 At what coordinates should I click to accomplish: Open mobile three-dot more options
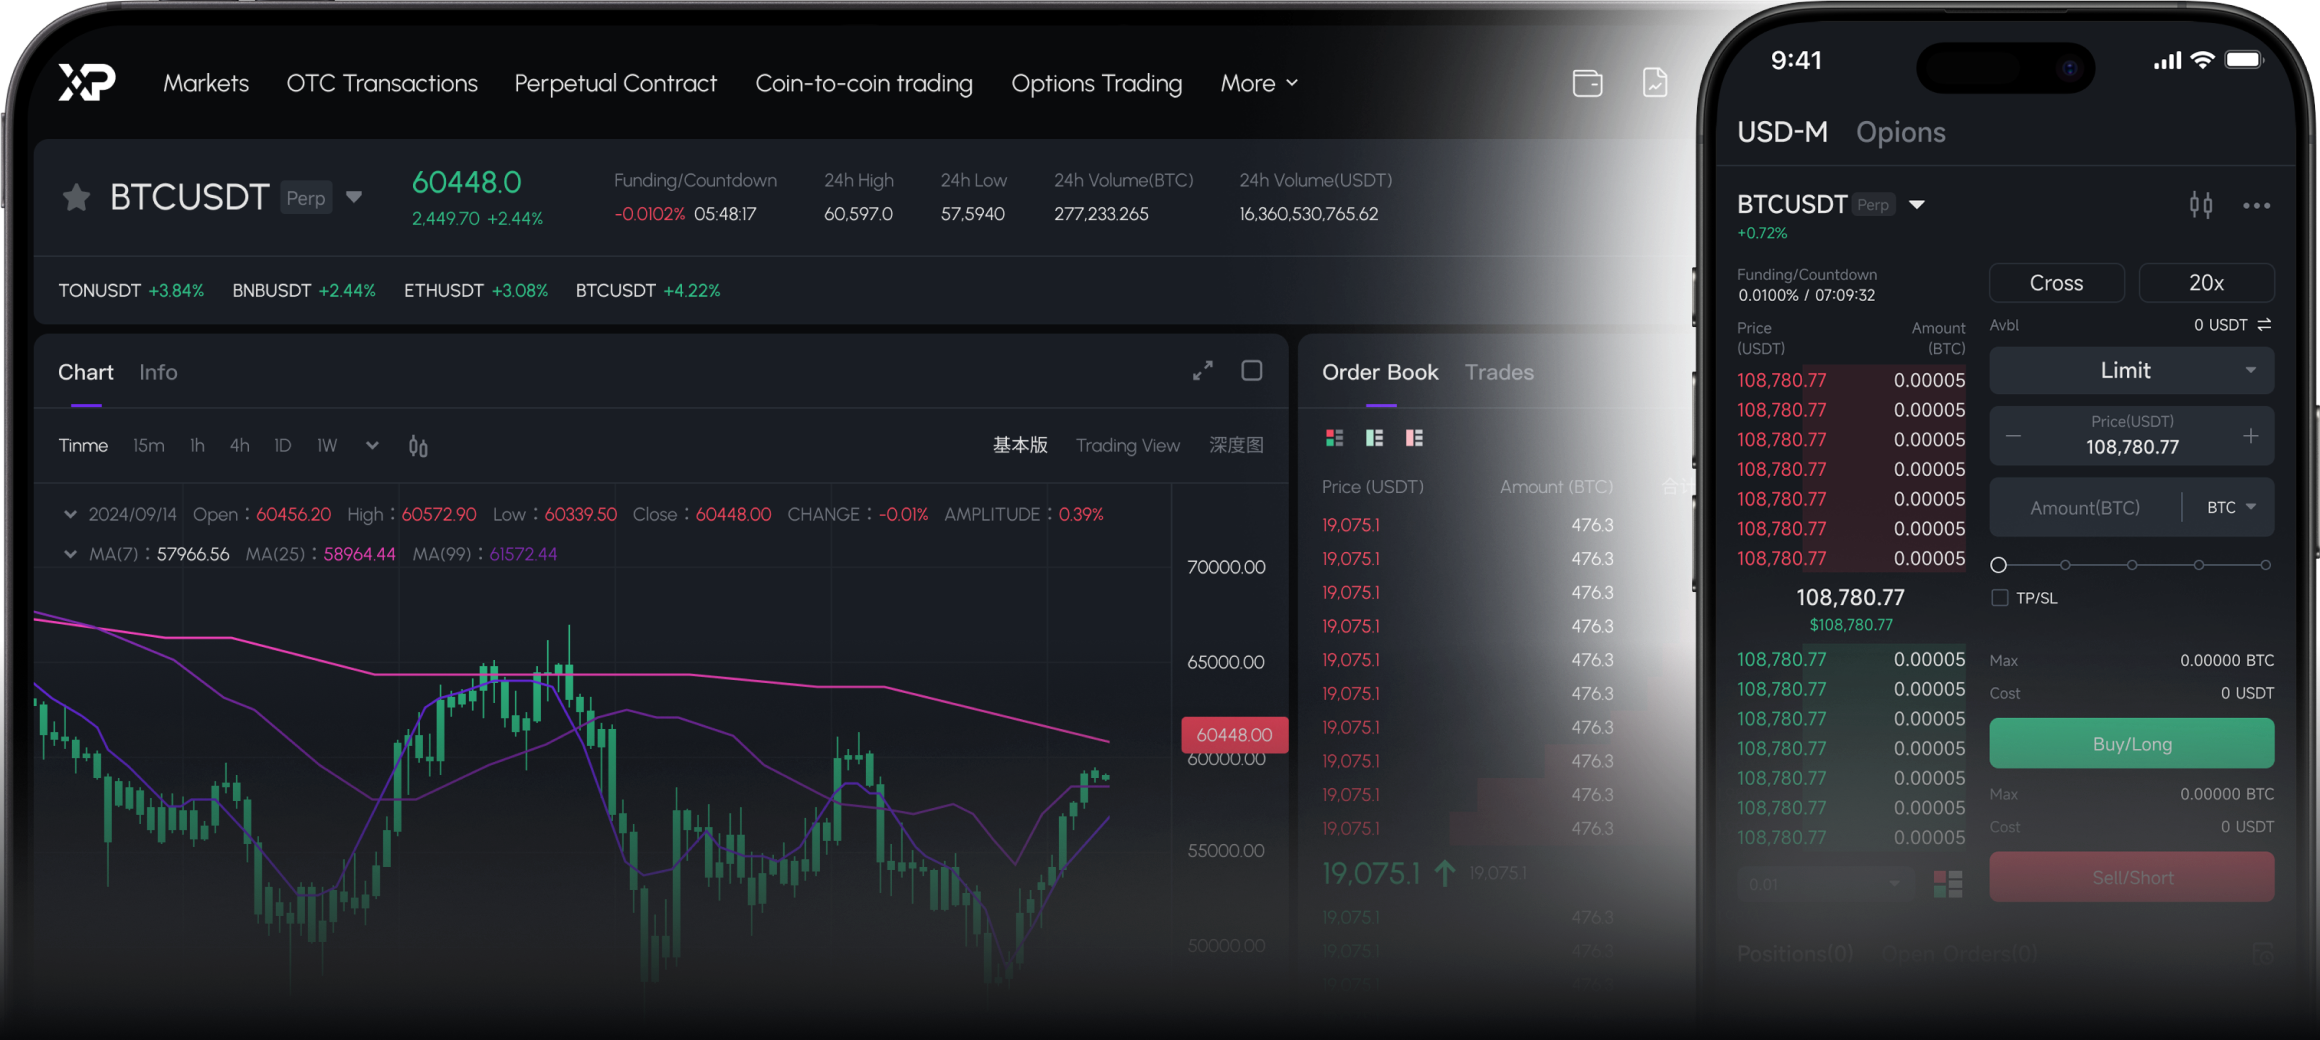2256,205
